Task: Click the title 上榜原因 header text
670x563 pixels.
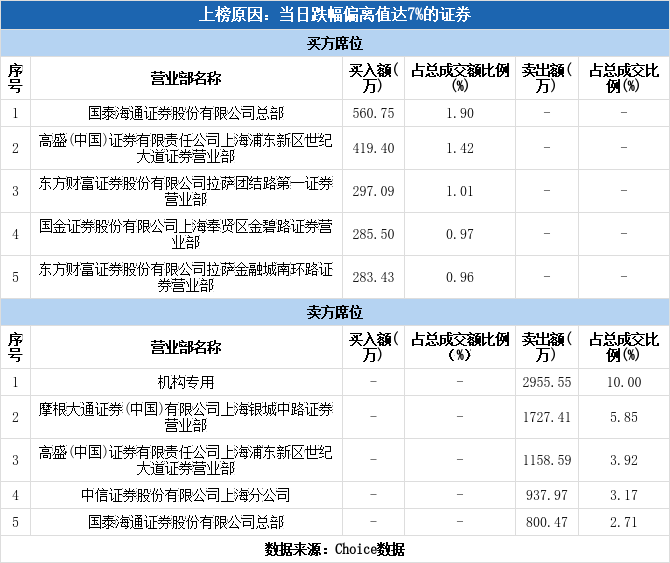Action: tap(335, 15)
